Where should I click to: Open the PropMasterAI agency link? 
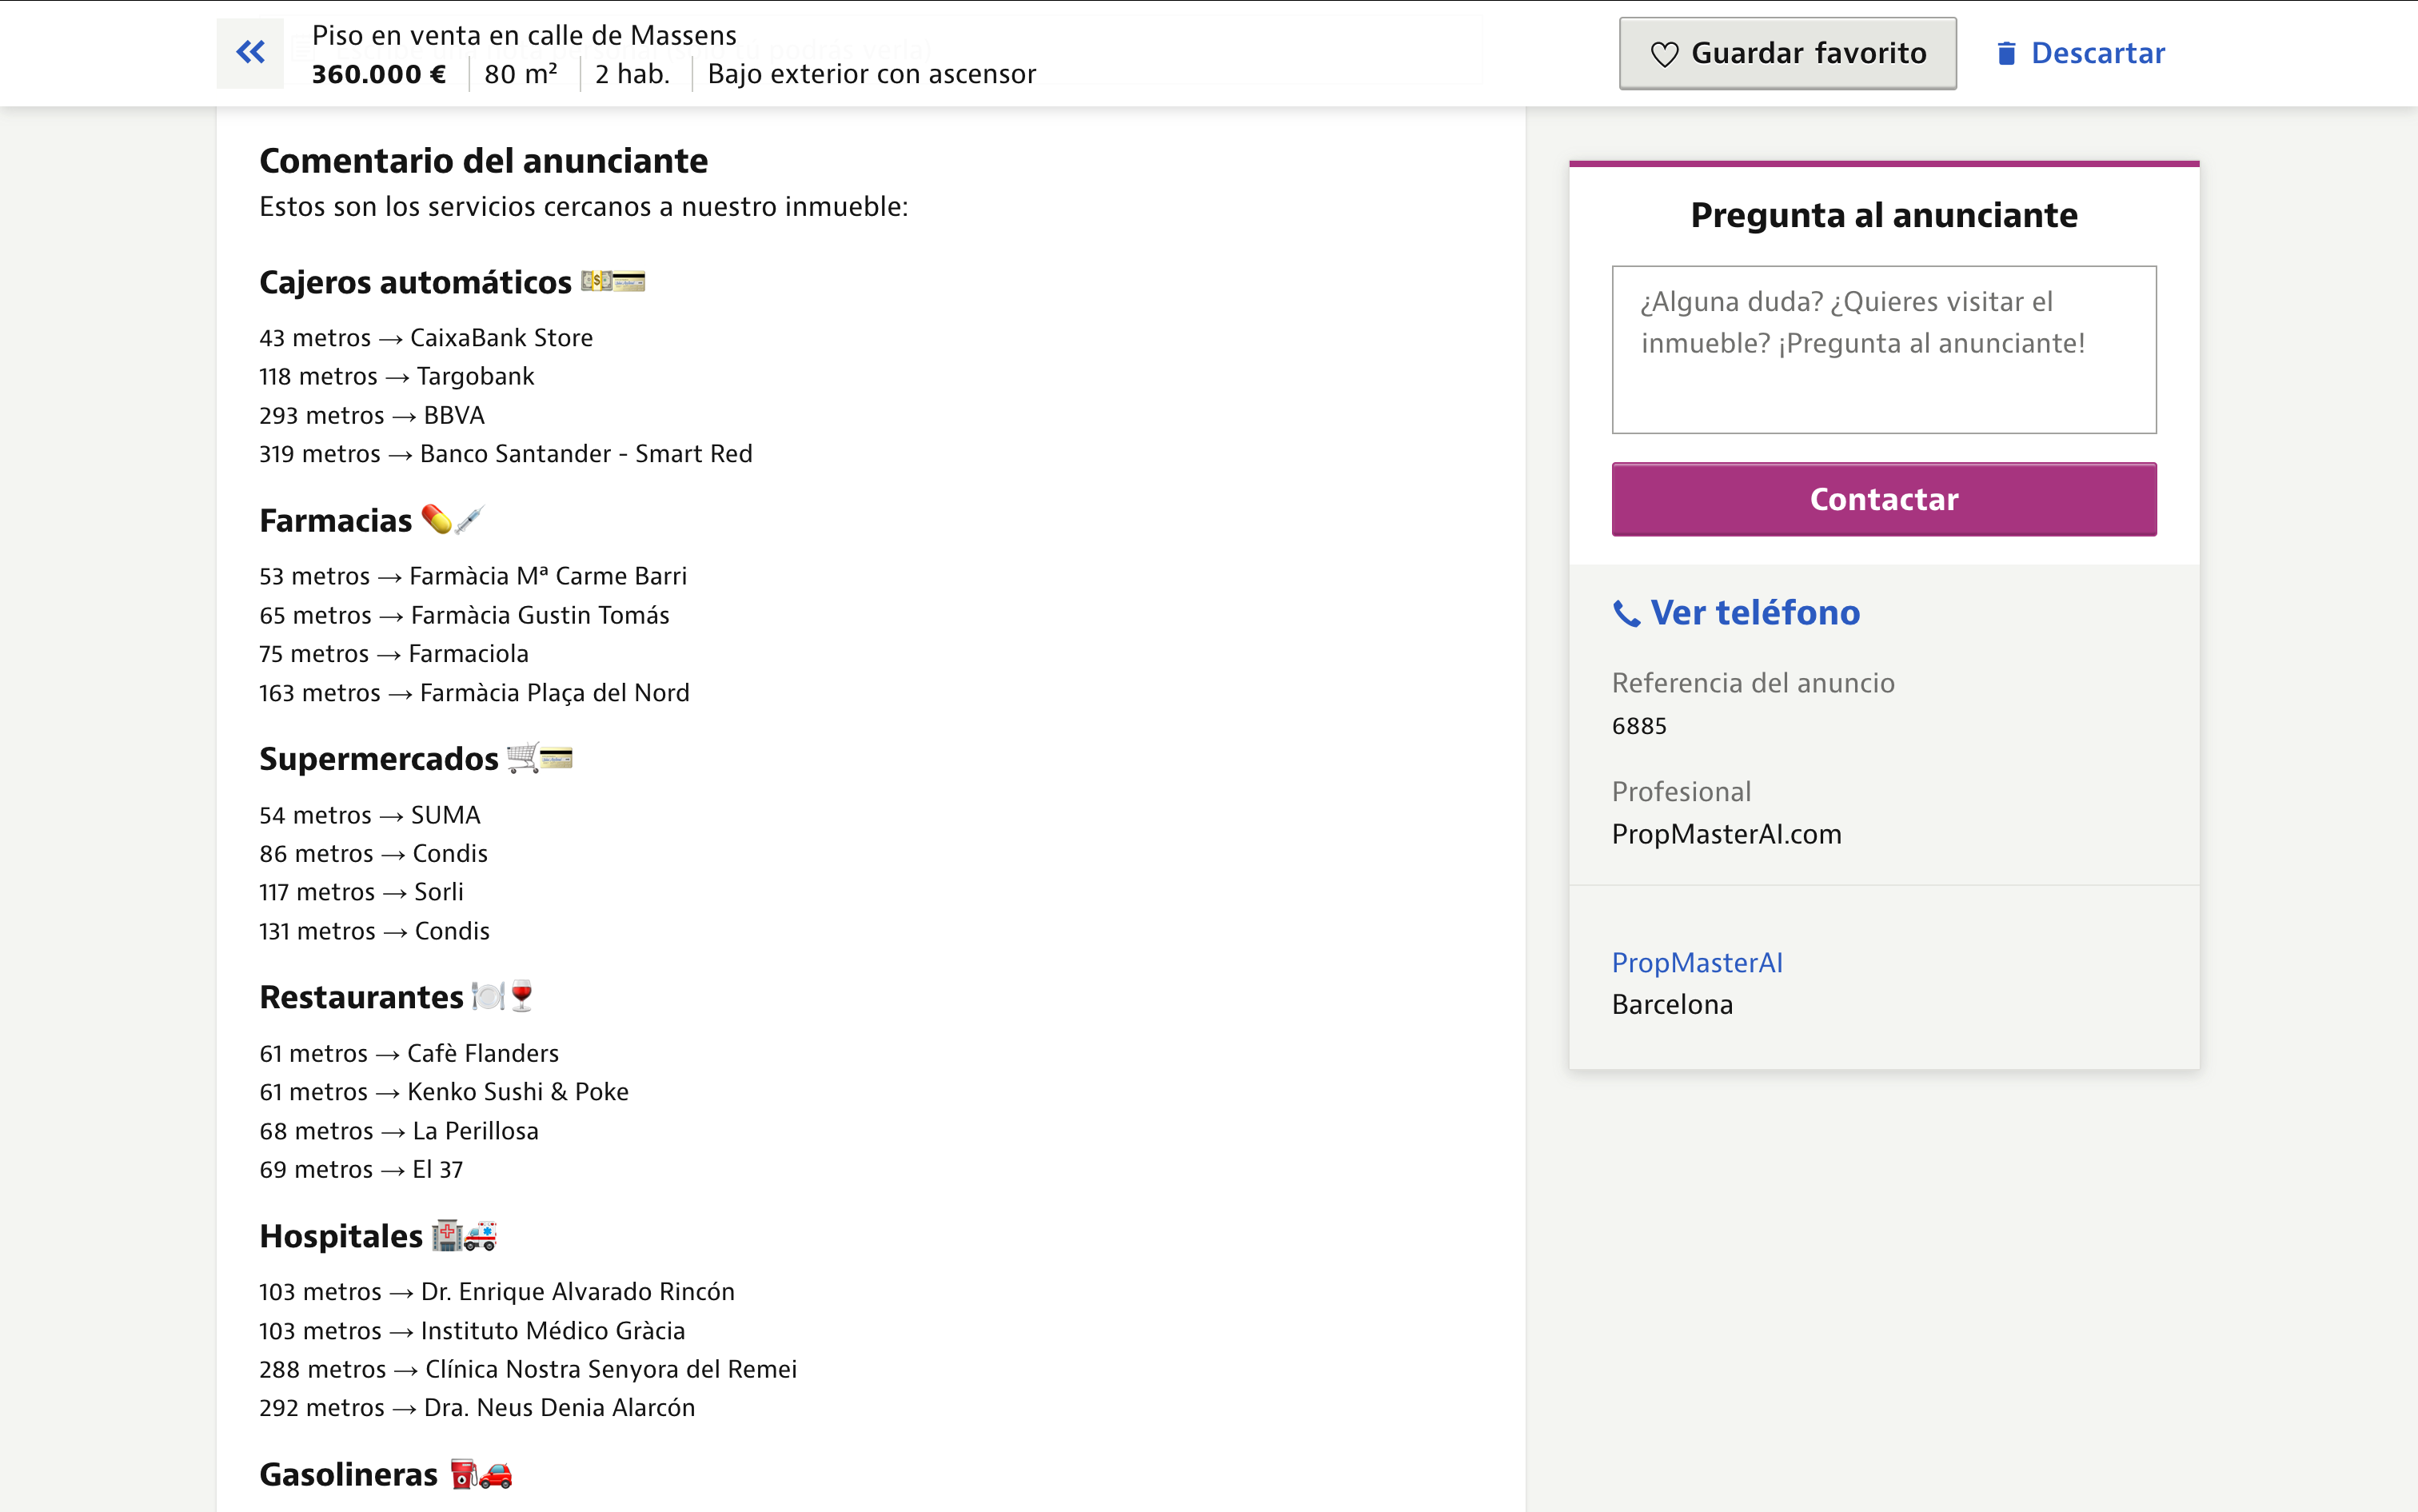coord(1696,962)
